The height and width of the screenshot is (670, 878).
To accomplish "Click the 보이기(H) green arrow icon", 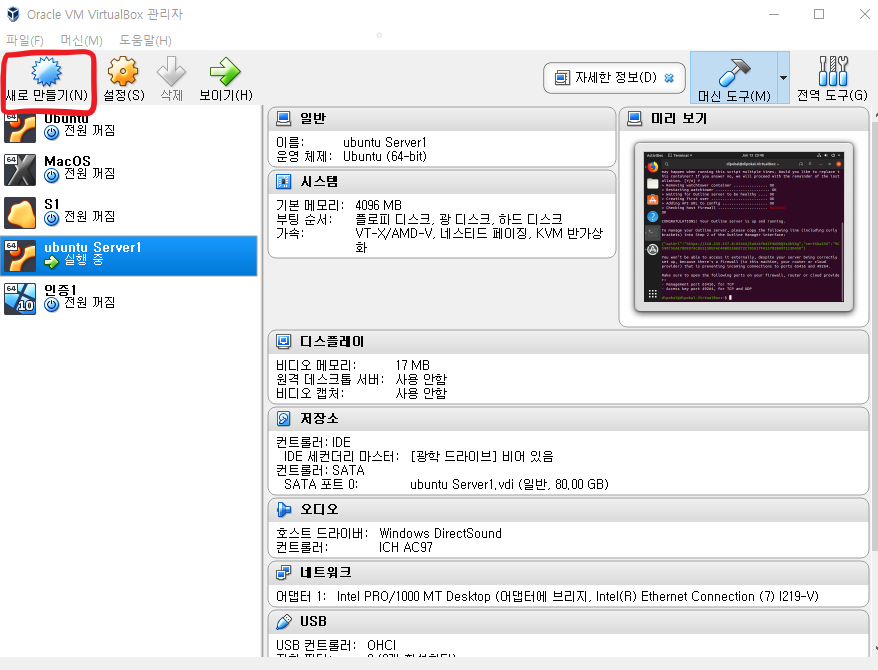I will pos(225,71).
